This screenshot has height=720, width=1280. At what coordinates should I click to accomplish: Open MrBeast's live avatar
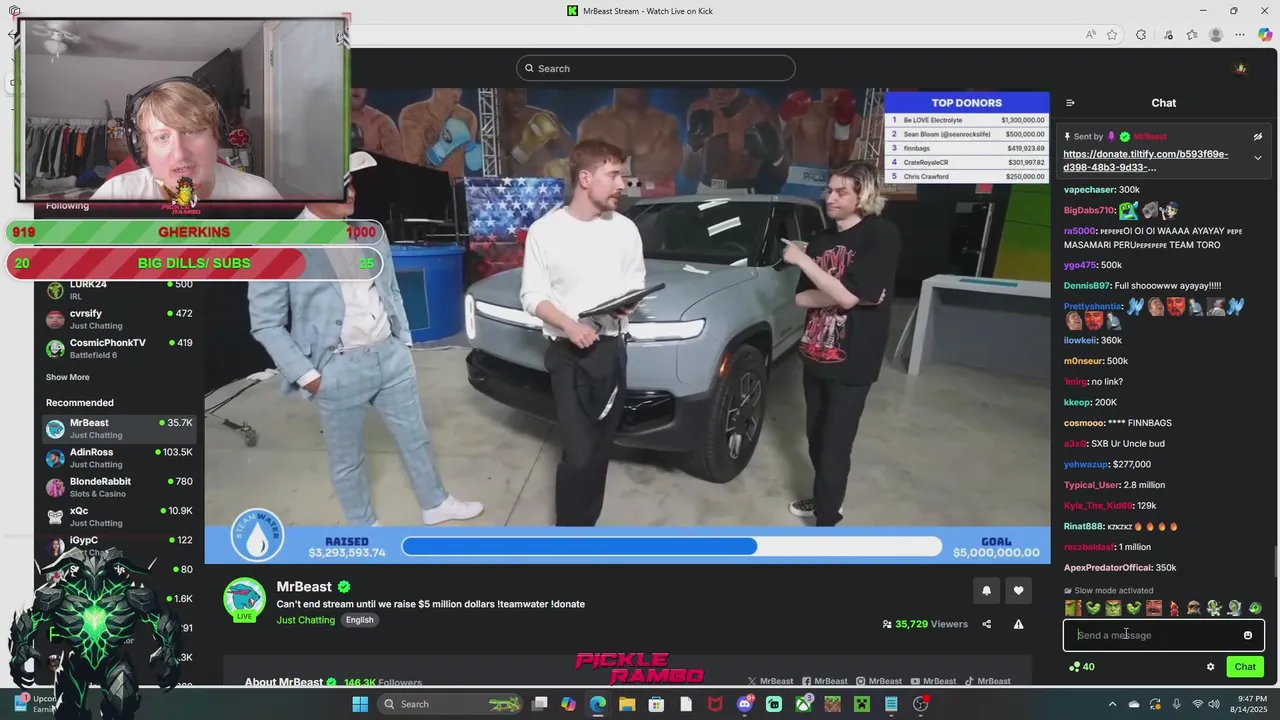pyautogui.click(x=244, y=600)
